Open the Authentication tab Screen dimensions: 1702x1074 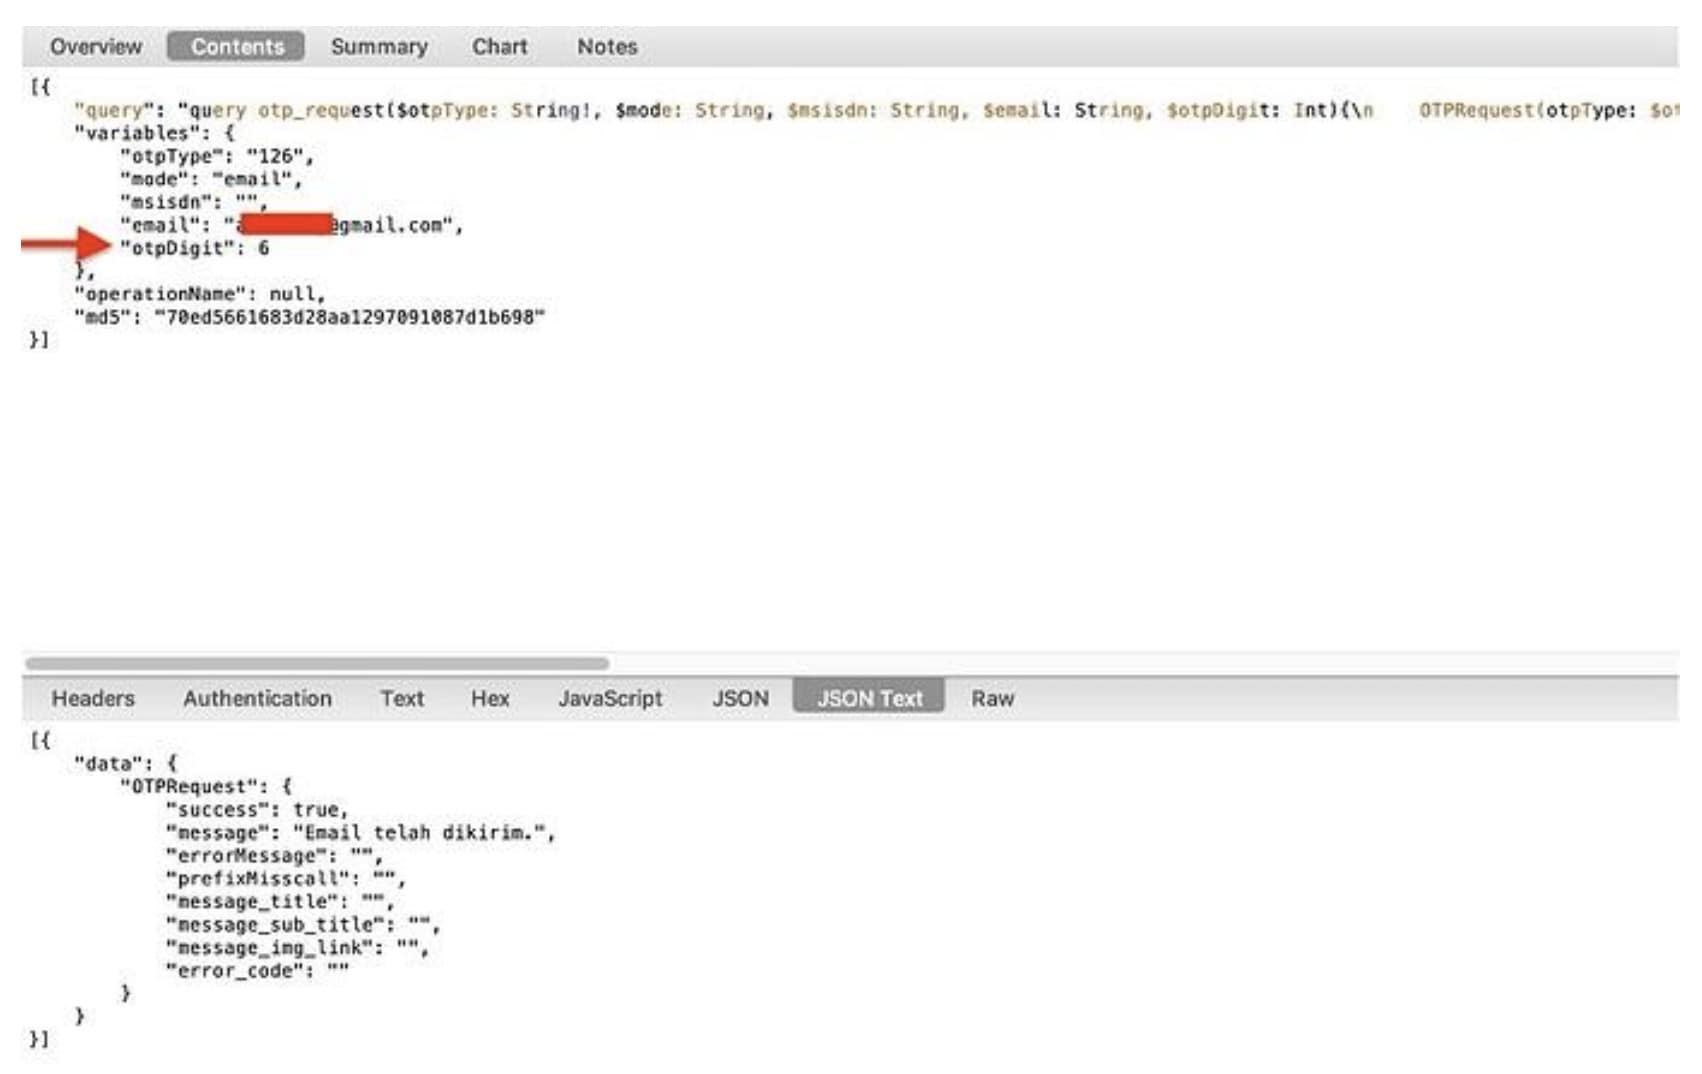click(x=257, y=698)
